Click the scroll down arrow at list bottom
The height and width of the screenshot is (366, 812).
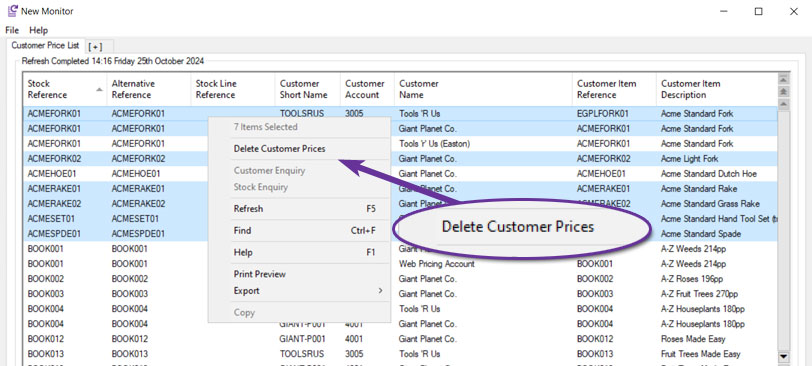783,356
